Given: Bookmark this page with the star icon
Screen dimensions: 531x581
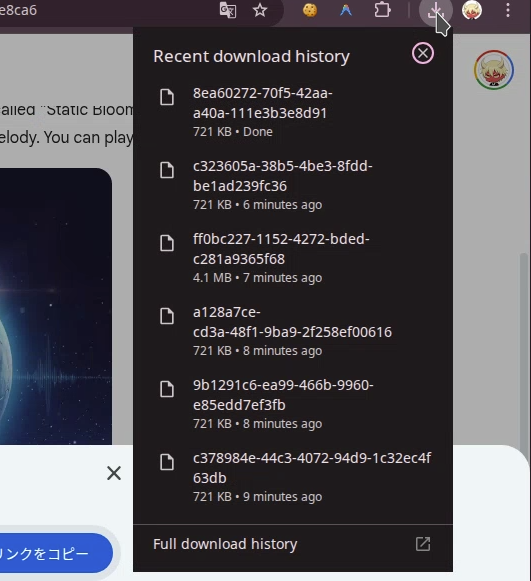Looking at the screenshot, I should tap(260, 10).
